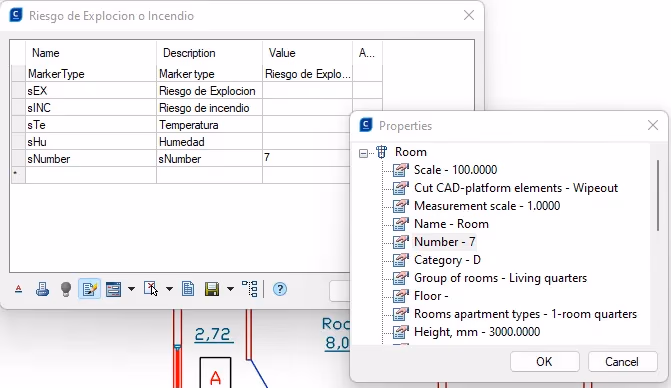671x388 pixels.
Task: Open dropdown arrow next to delete icon
Action: 169,289
